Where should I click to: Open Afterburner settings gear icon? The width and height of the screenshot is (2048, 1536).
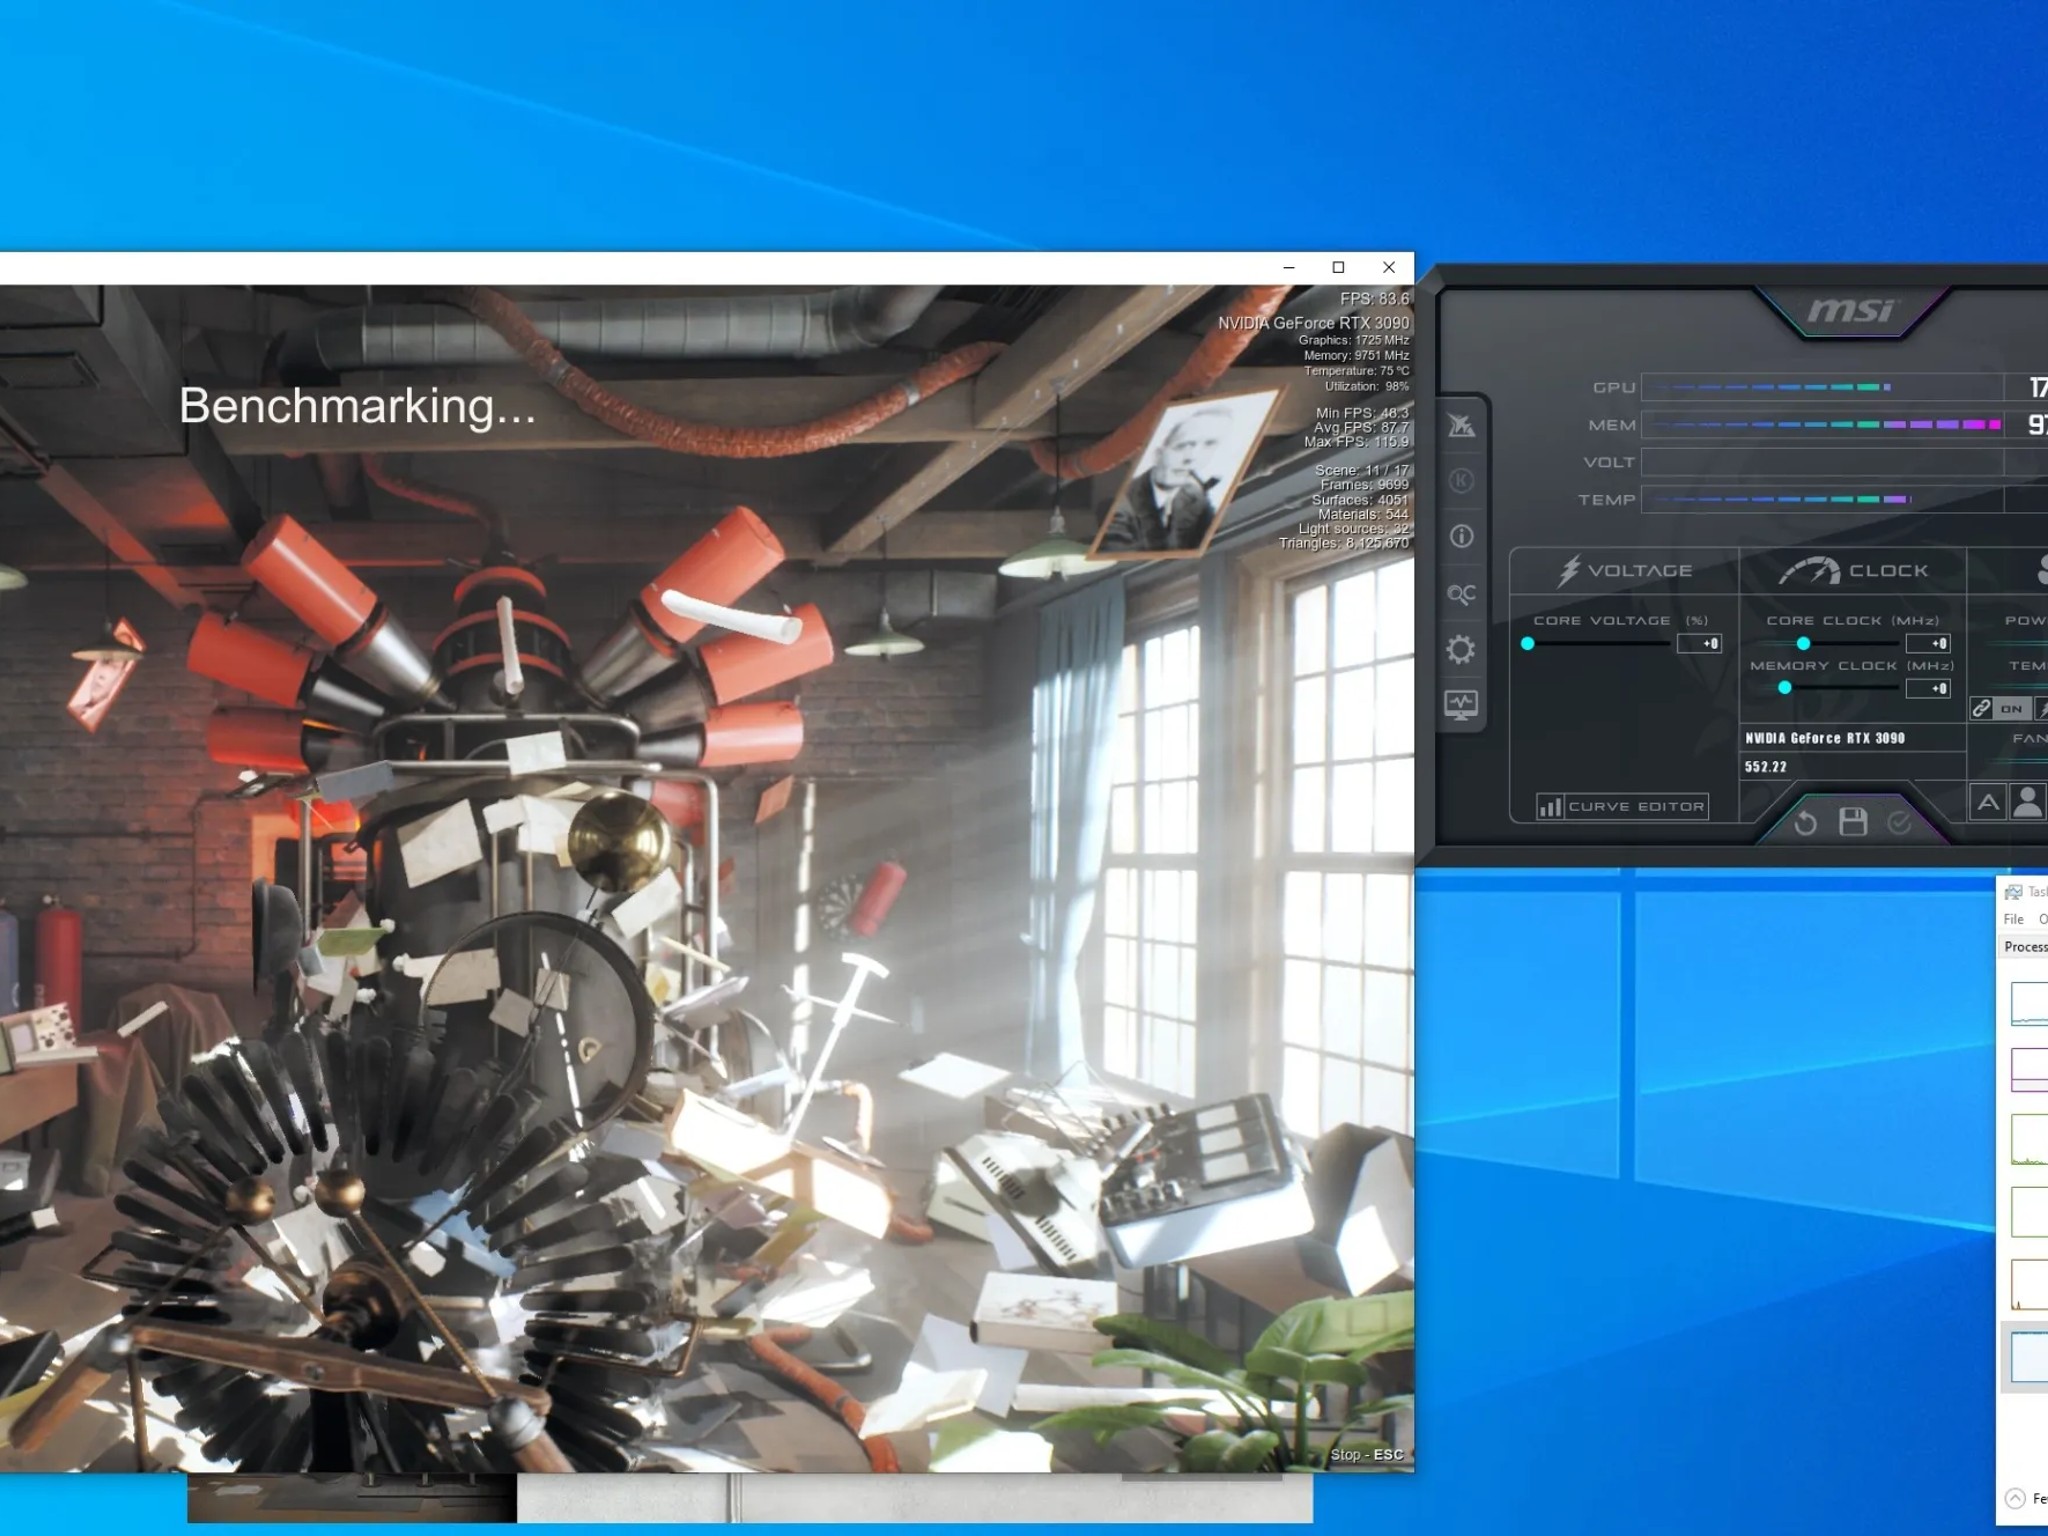pyautogui.click(x=1461, y=650)
